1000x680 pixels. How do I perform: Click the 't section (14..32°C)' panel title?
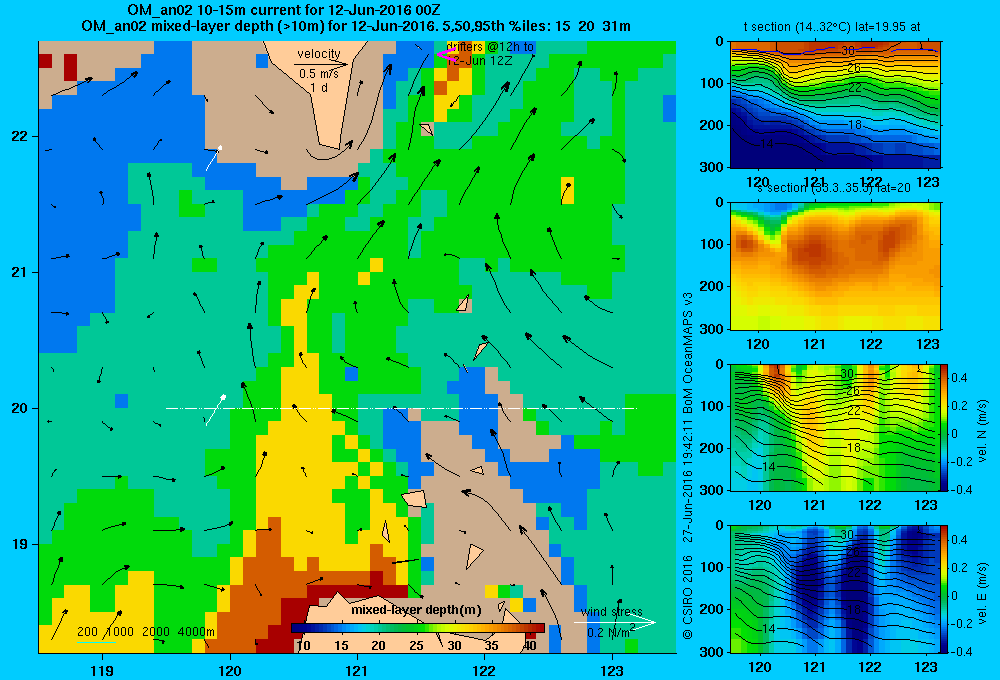[832, 27]
